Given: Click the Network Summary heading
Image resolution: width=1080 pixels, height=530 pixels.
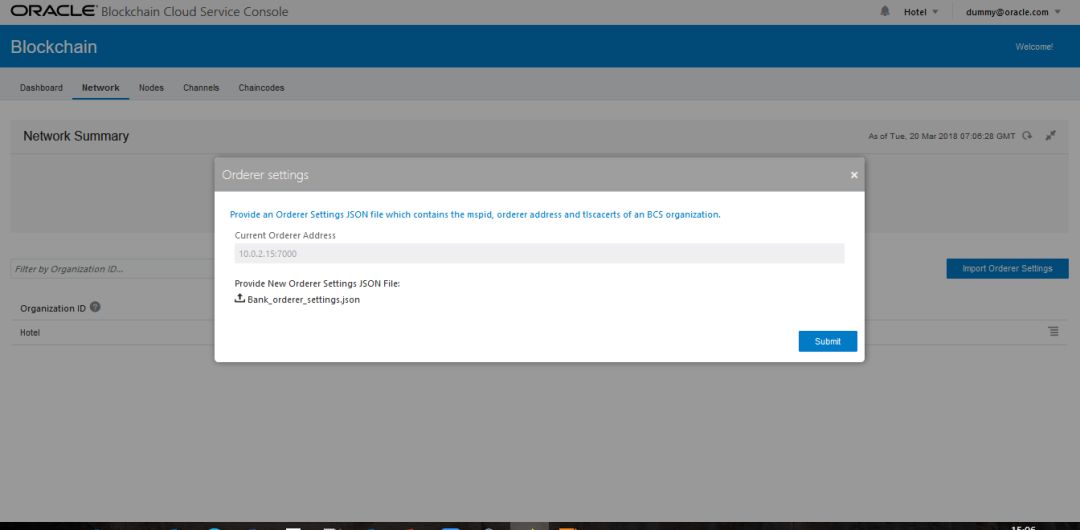Looking at the screenshot, I should coord(76,136).
